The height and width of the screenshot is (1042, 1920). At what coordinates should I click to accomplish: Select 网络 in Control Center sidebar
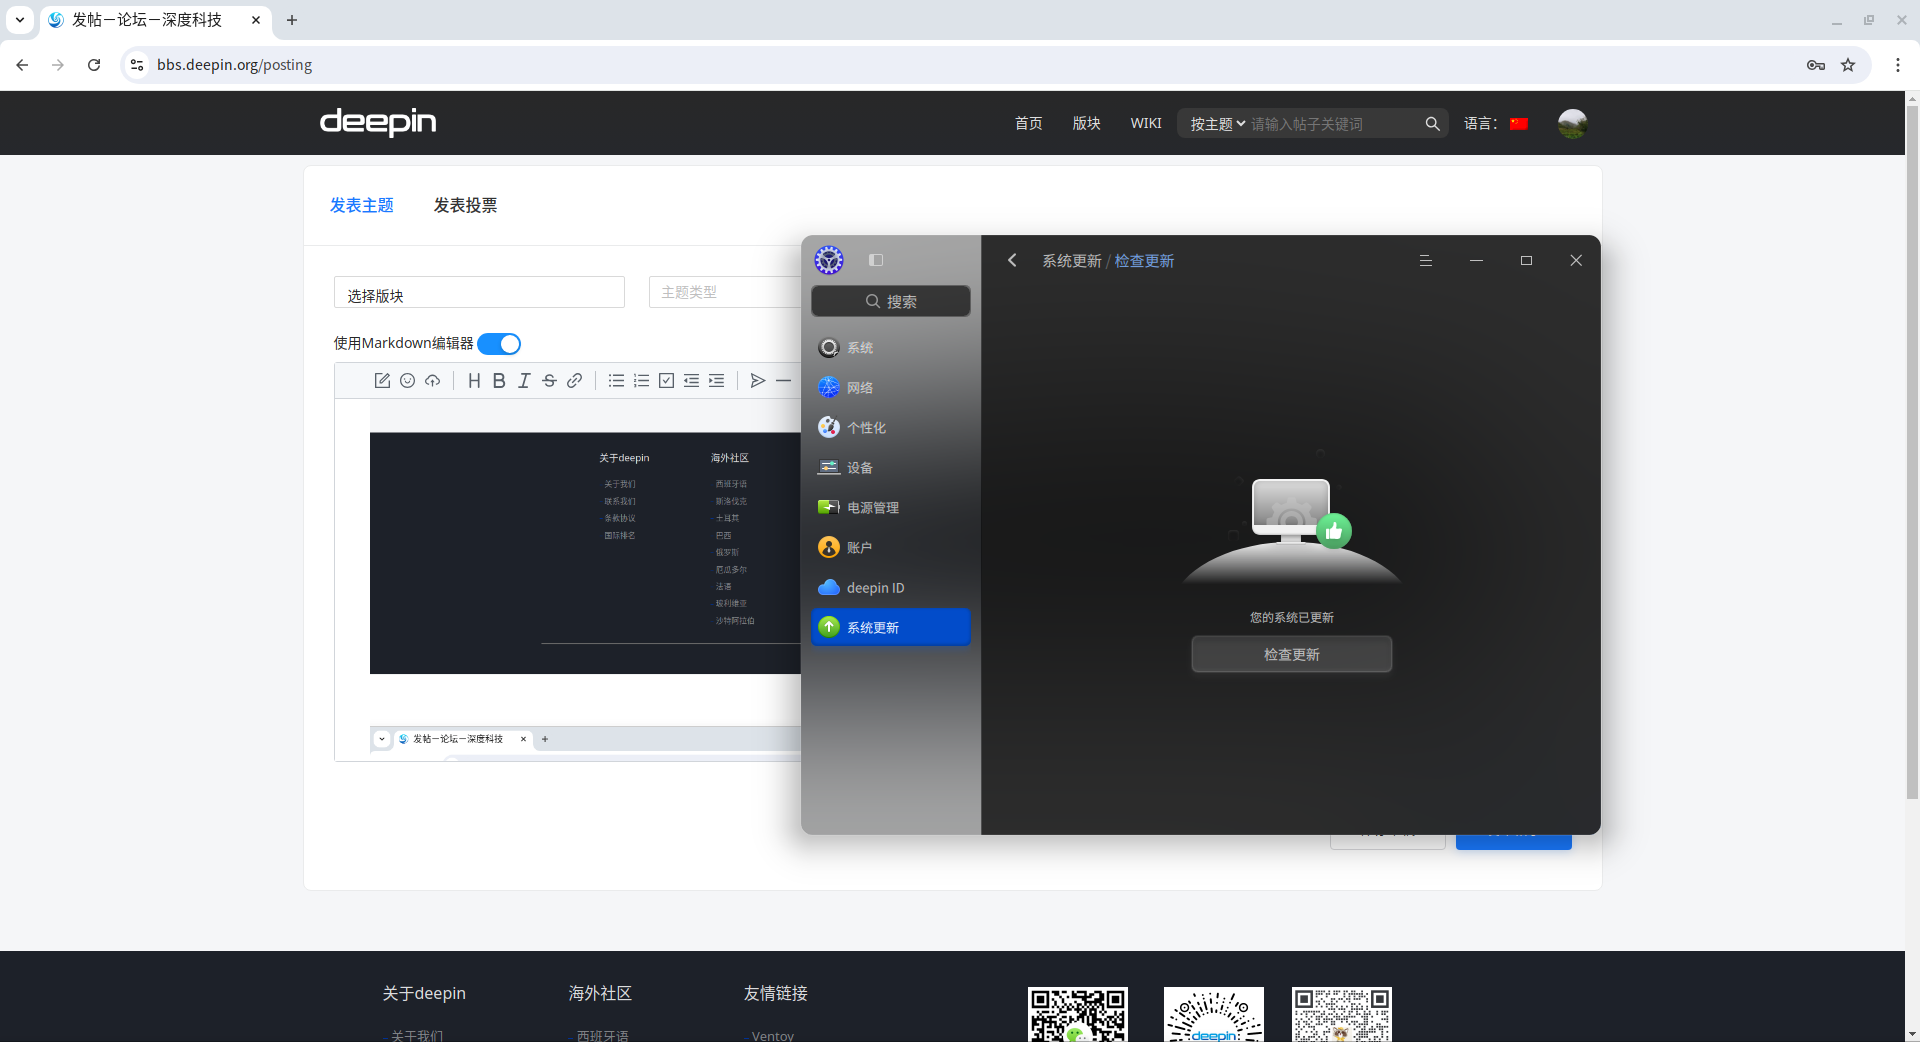(x=891, y=388)
